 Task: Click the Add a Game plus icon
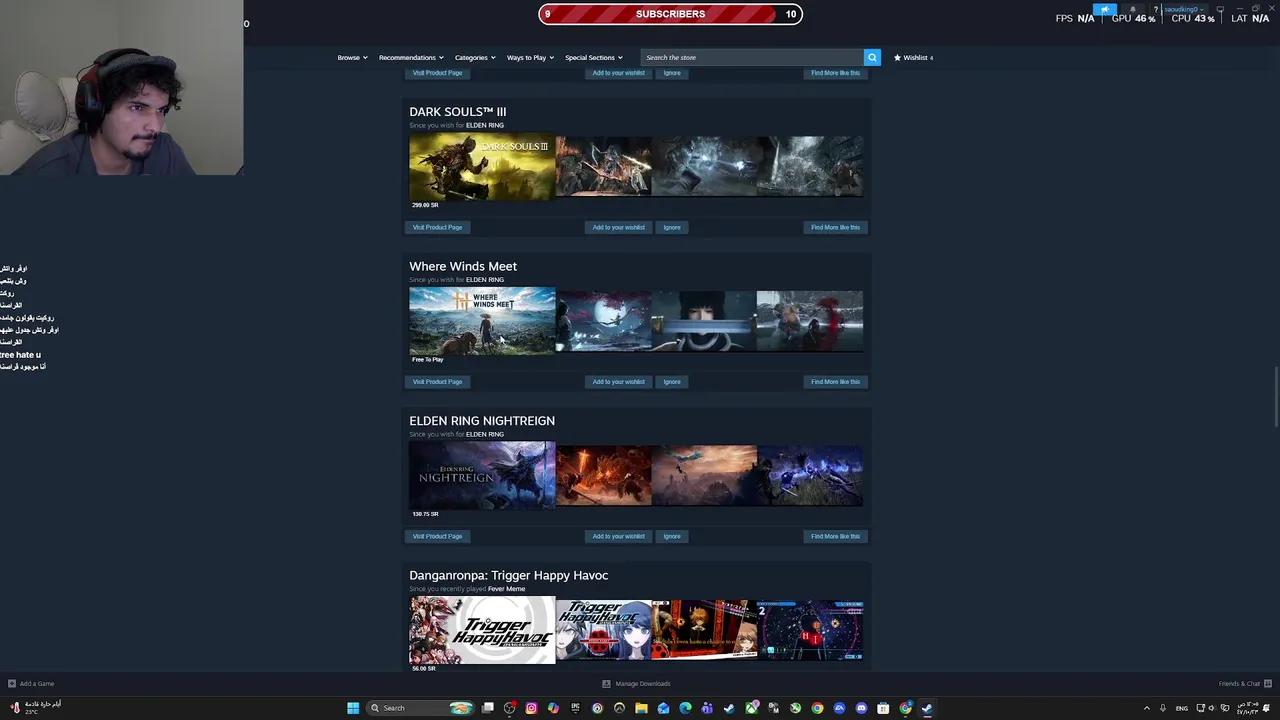coord(12,684)
